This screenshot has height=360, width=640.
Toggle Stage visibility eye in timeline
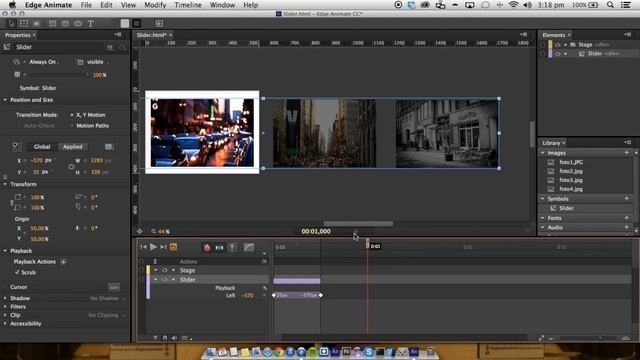tap(164, 270)
